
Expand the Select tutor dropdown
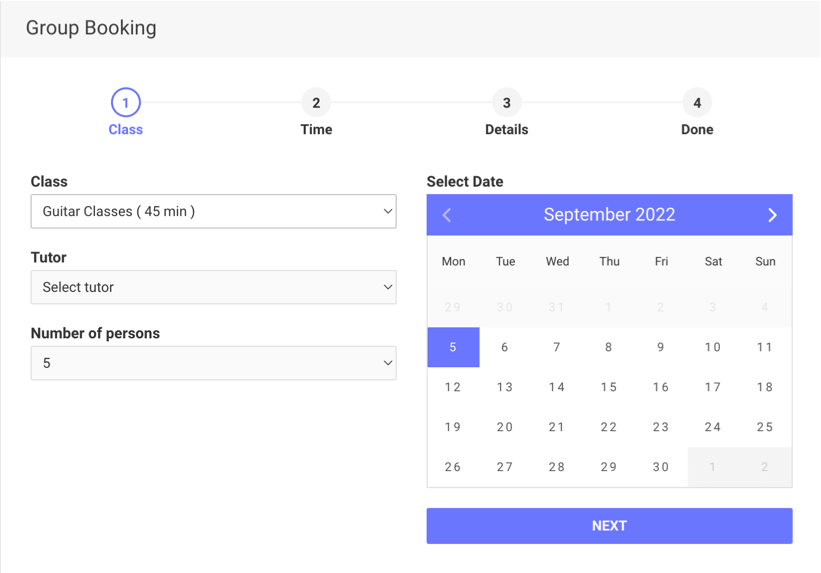[213, 287]
